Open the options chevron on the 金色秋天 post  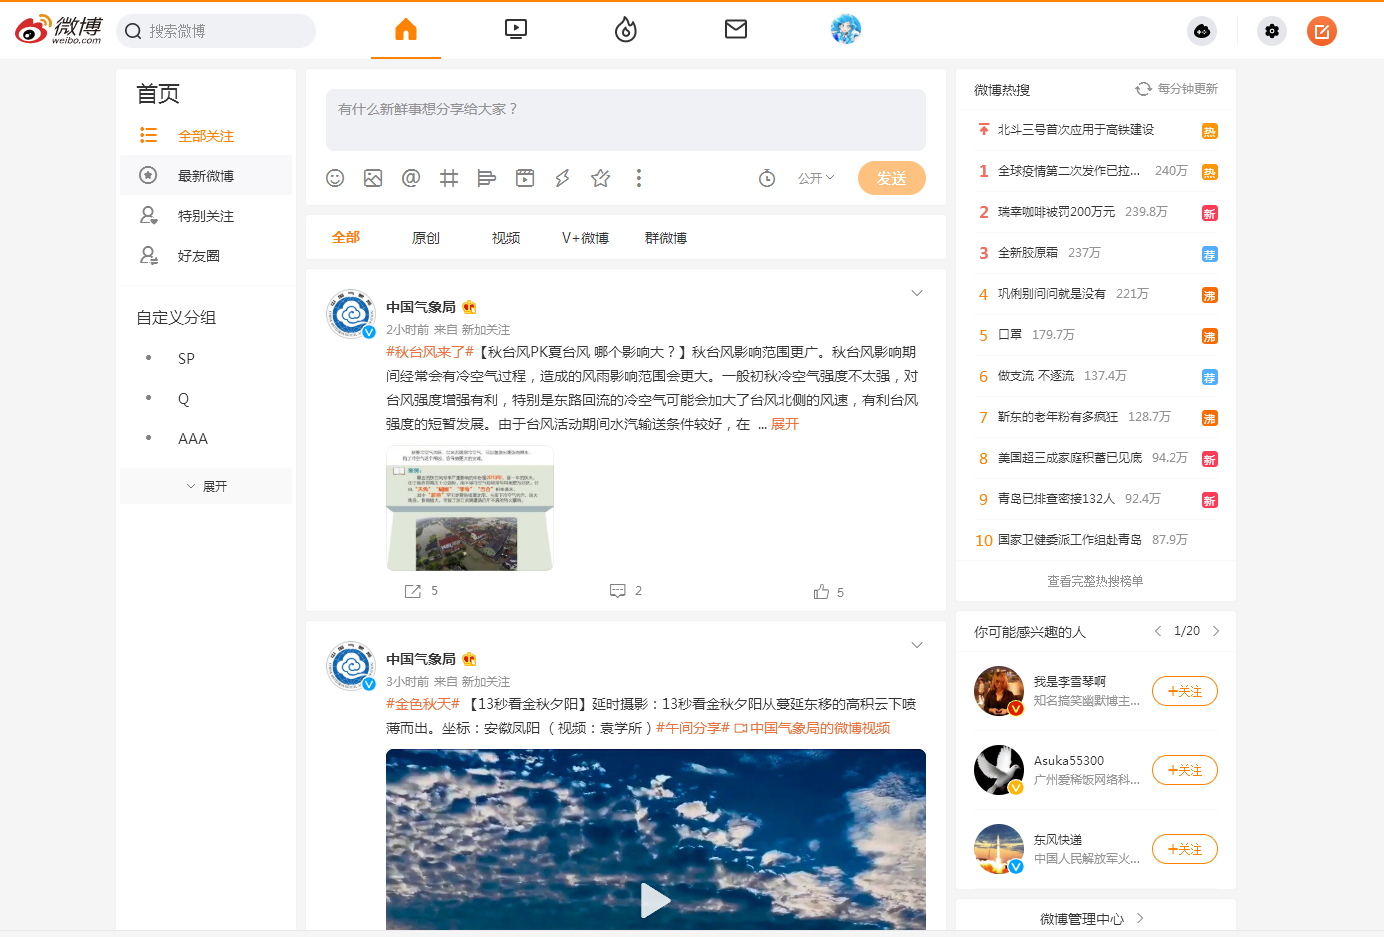[917, 645]
